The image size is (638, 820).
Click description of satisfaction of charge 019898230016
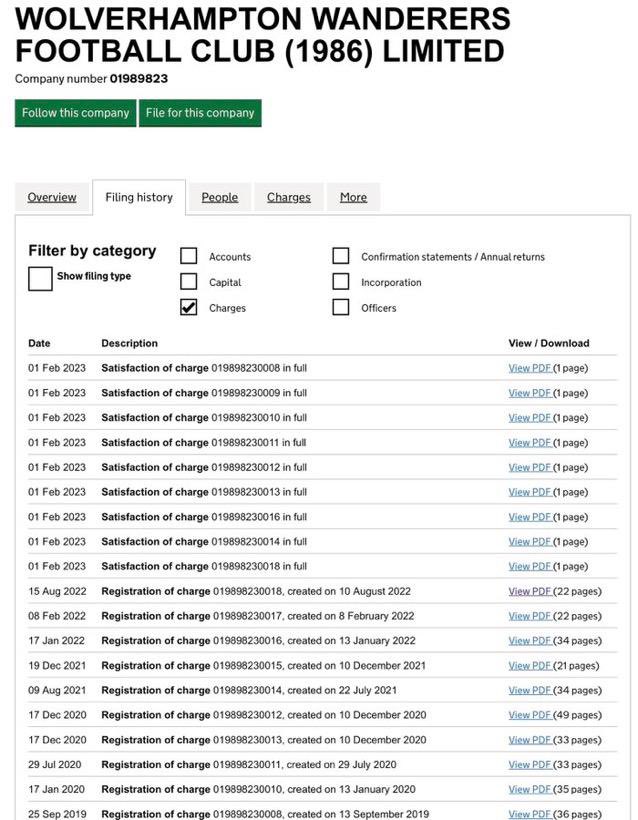point(204,517)
